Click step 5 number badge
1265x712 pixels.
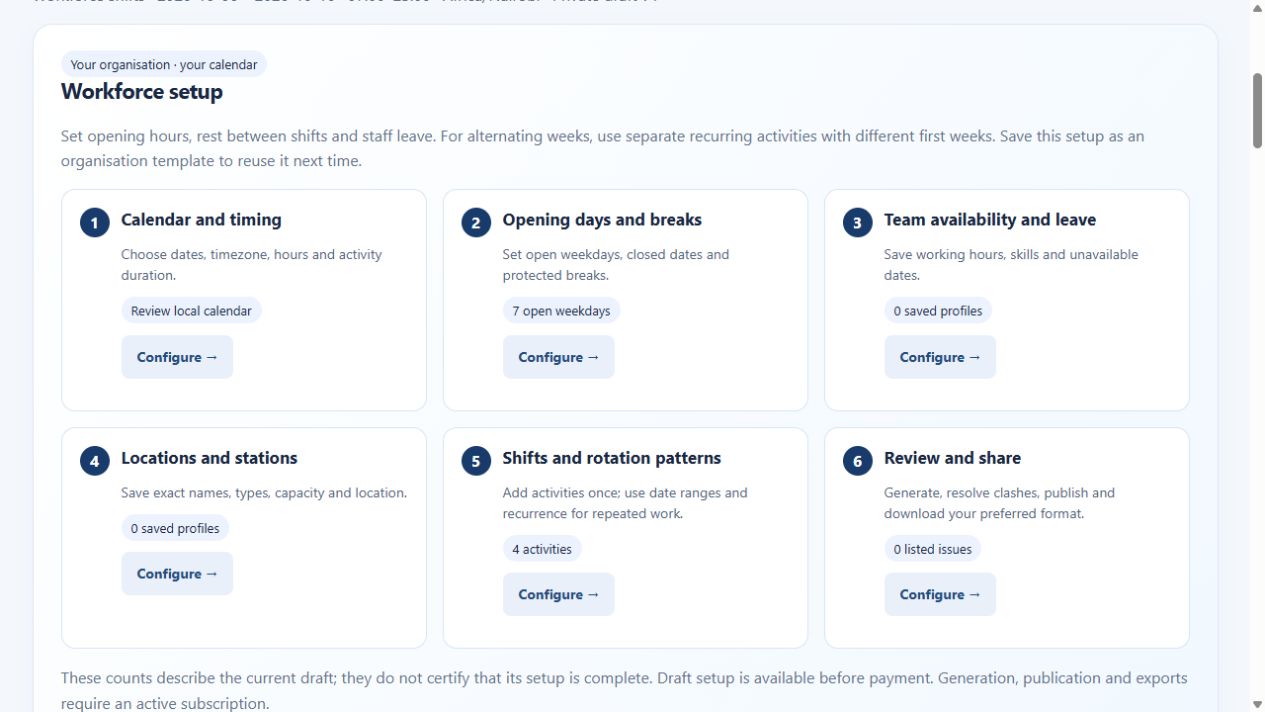[x=476, y=461]
